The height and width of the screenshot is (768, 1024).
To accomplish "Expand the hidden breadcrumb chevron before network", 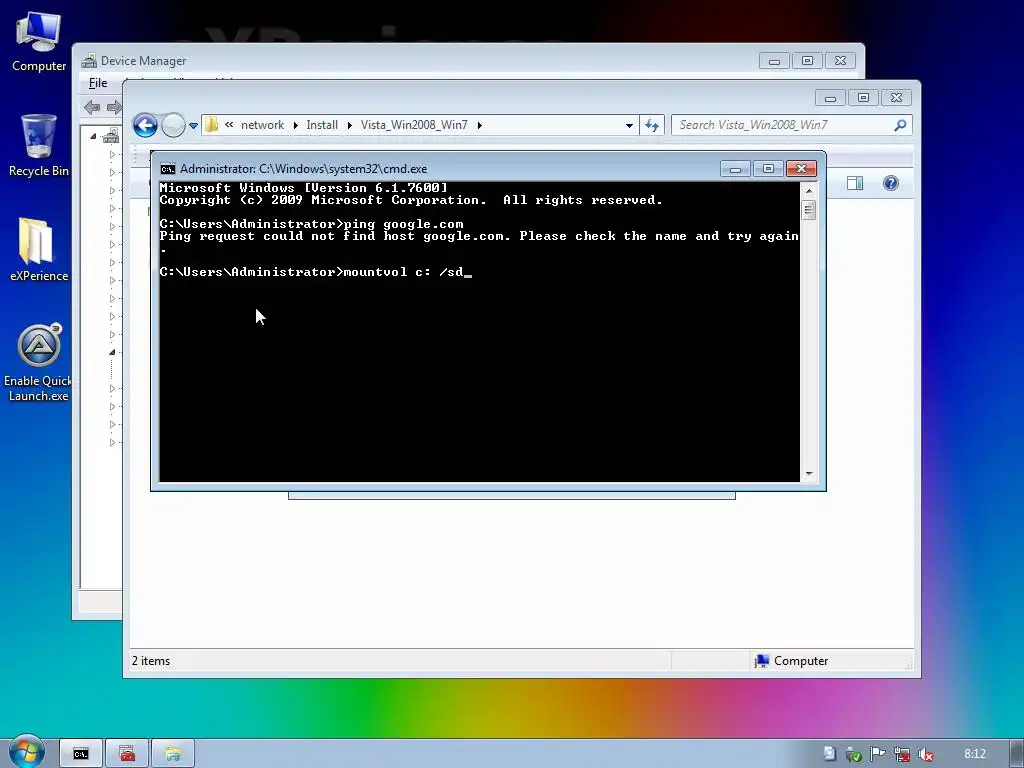I will [229, 125].
